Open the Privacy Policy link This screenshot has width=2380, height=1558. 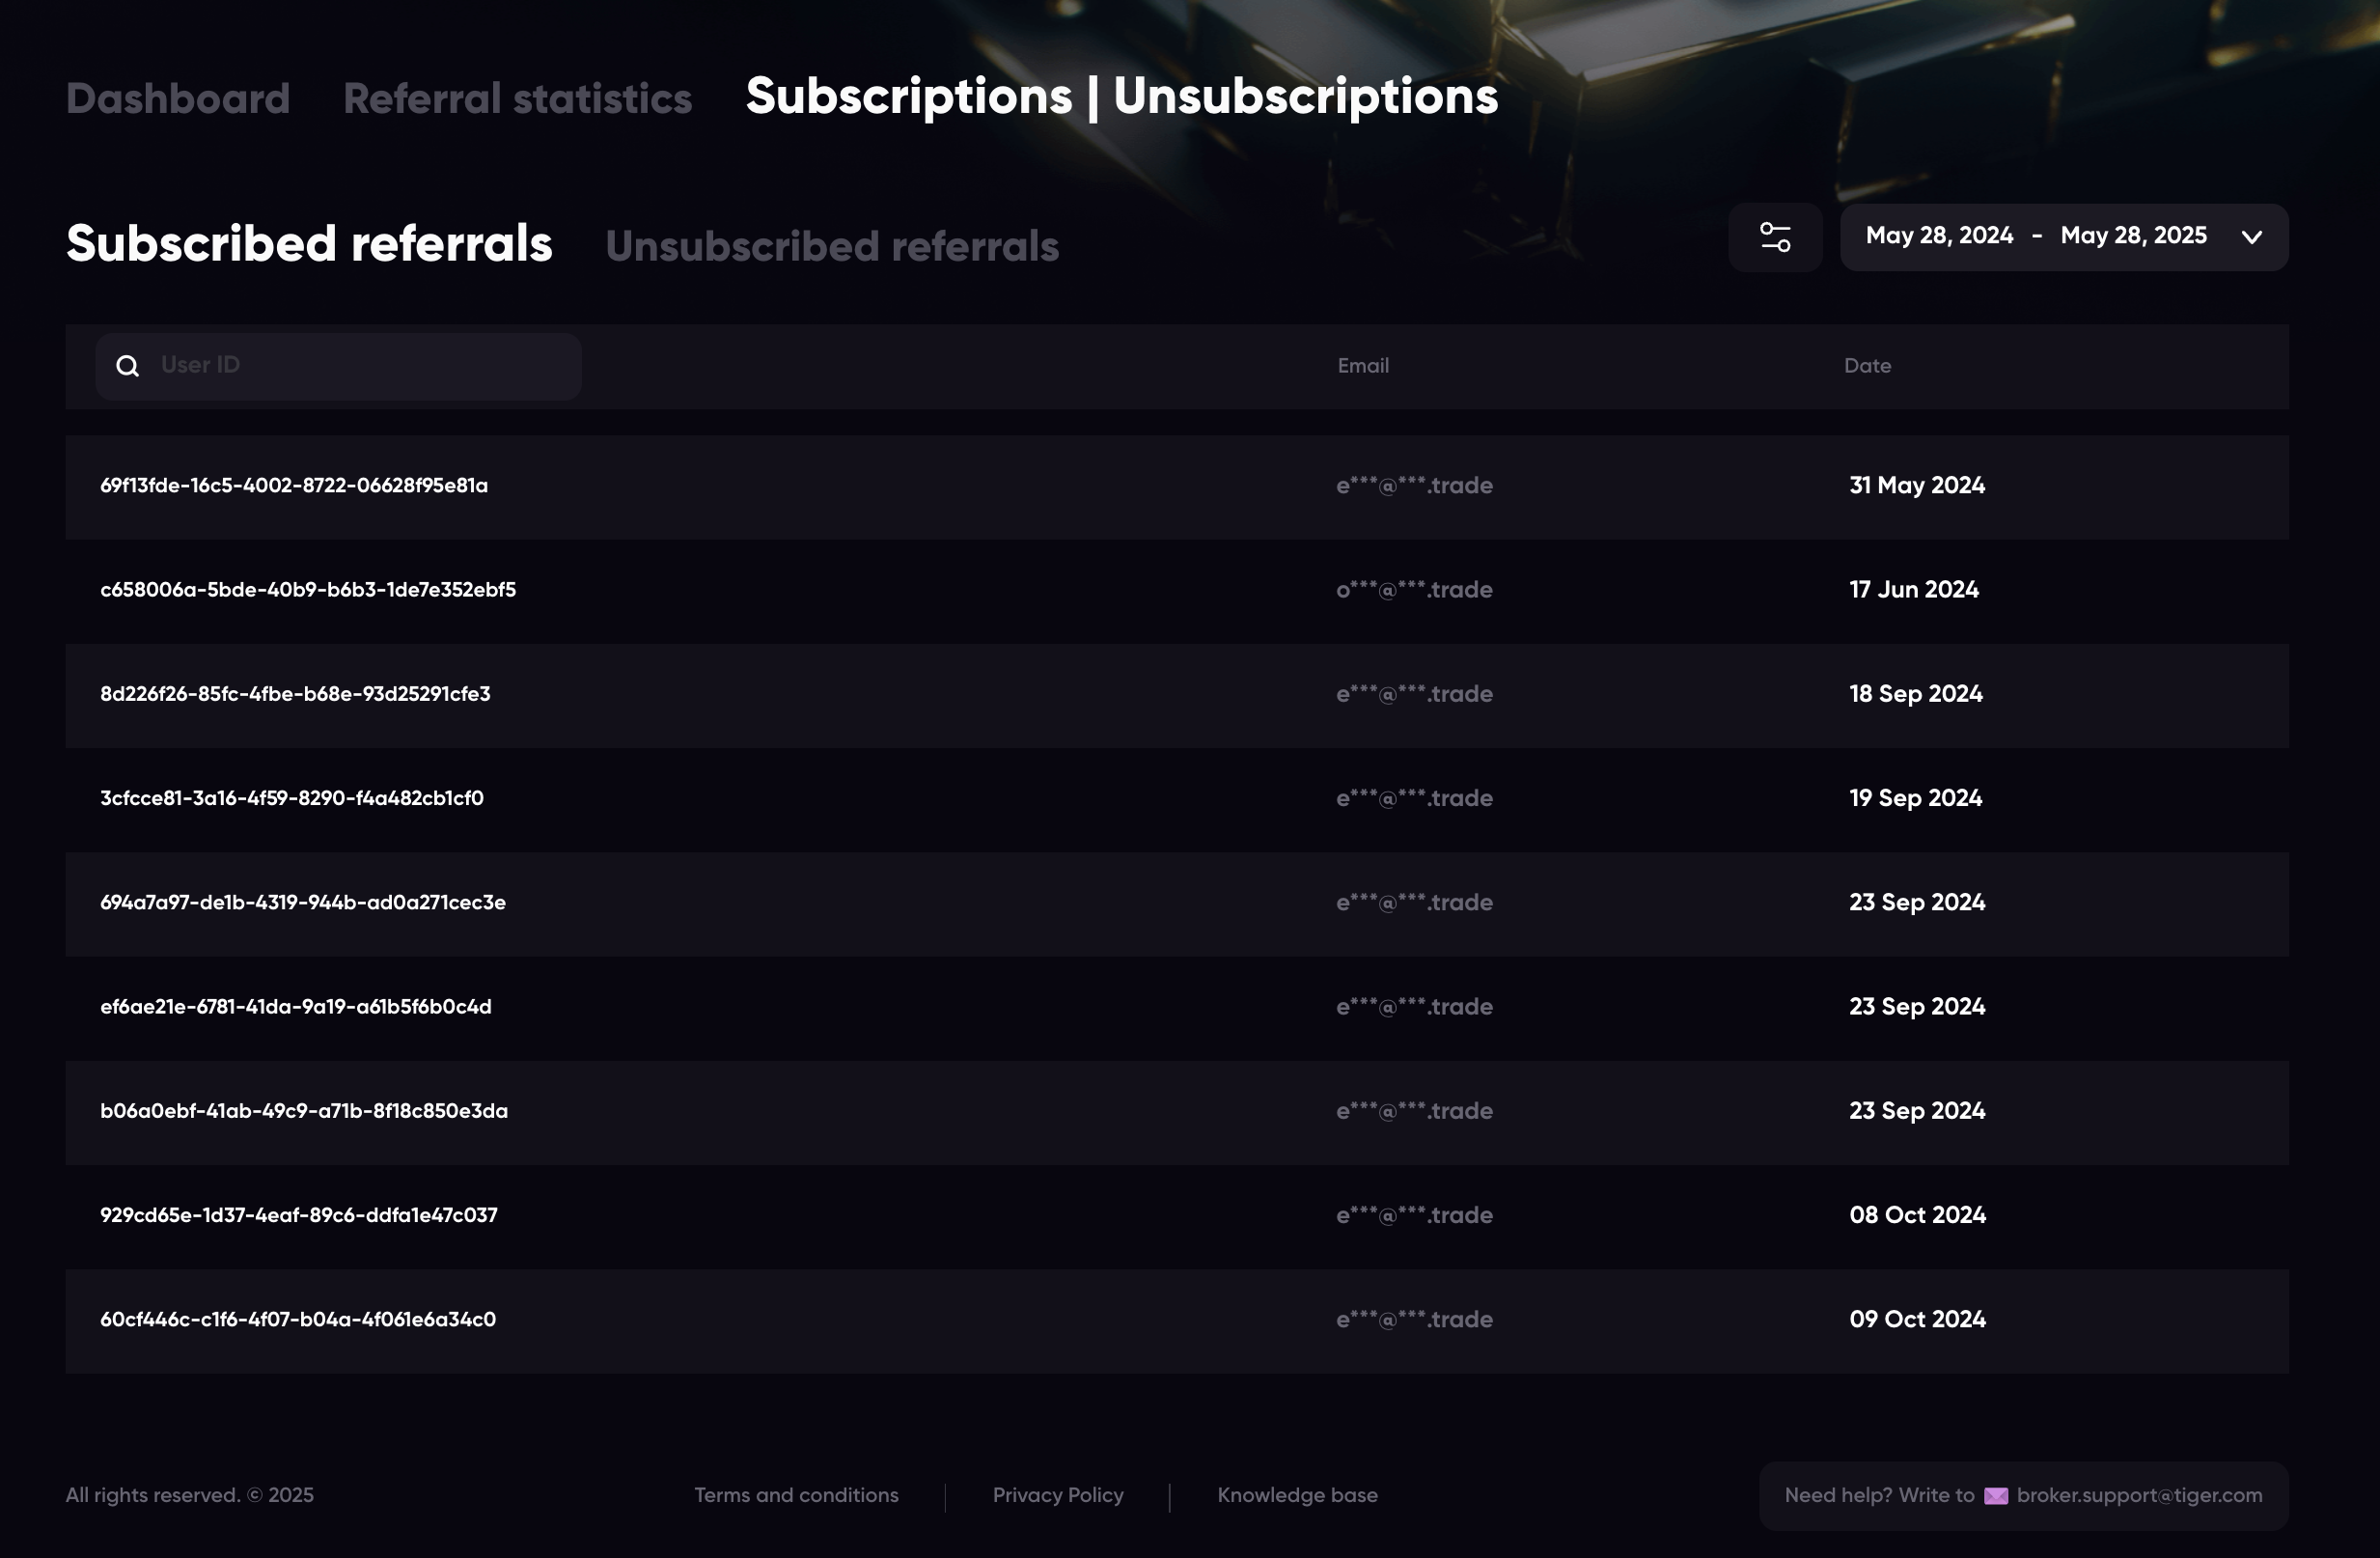click(1057, 1495)
